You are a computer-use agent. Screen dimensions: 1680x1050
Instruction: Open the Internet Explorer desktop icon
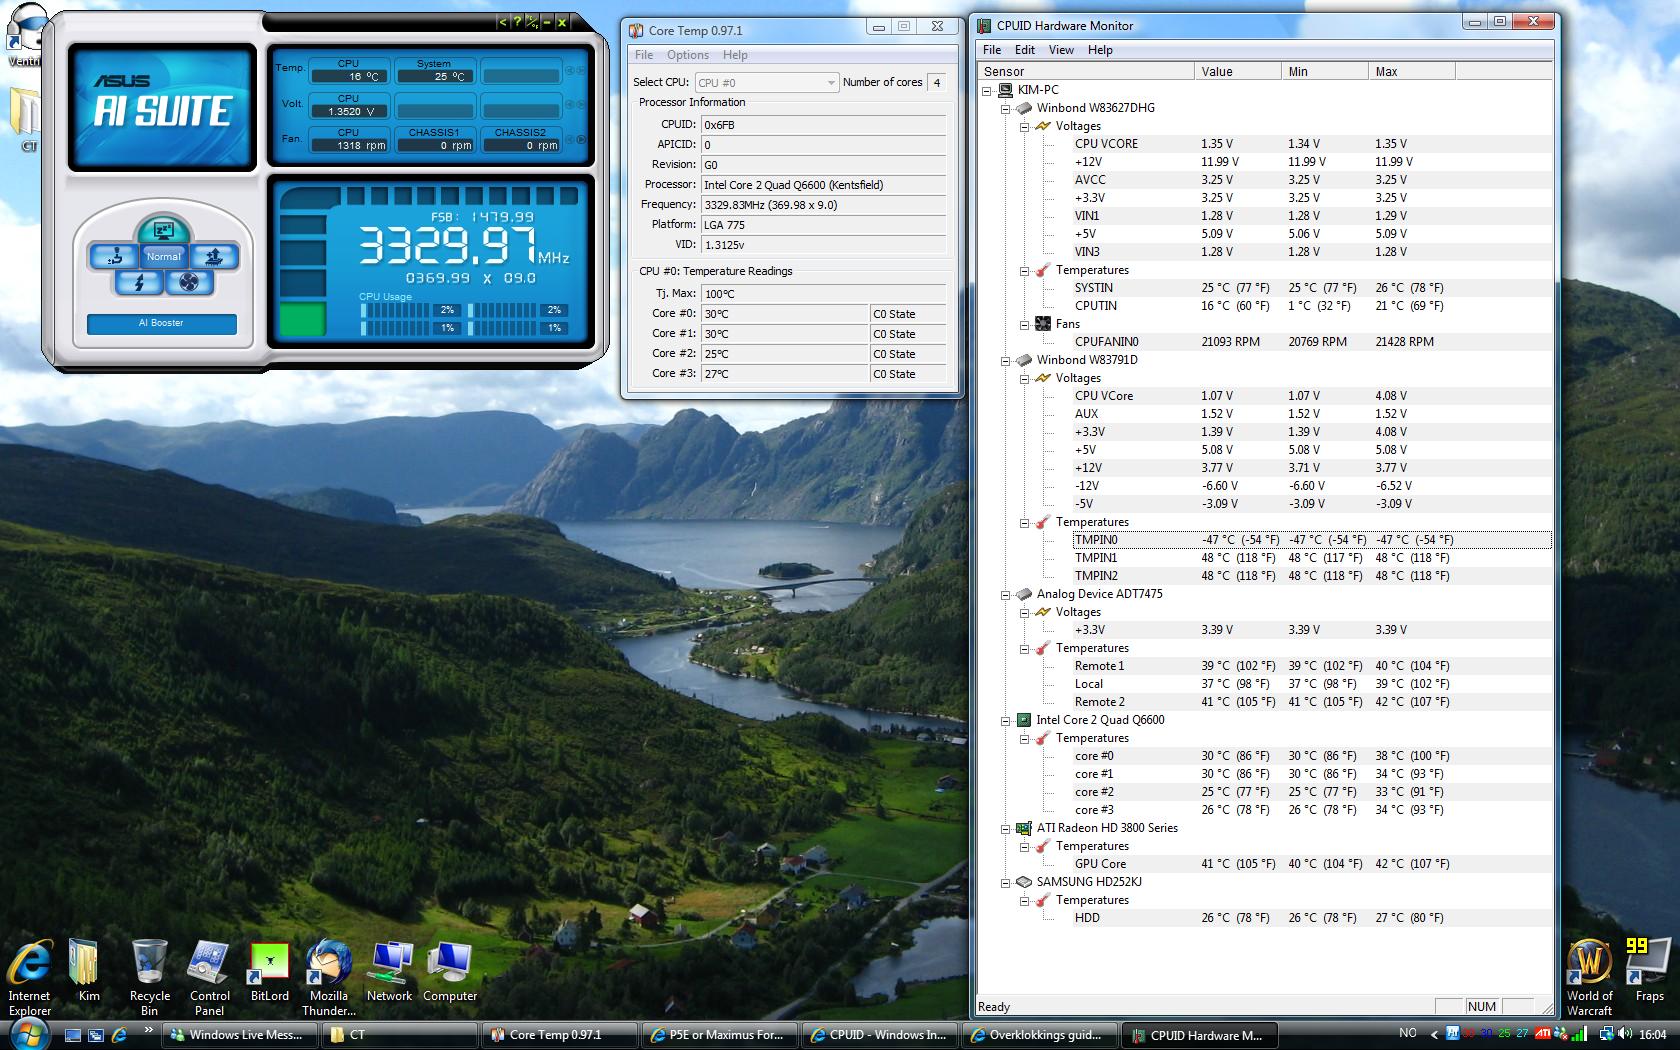click(x=29, y=978)
